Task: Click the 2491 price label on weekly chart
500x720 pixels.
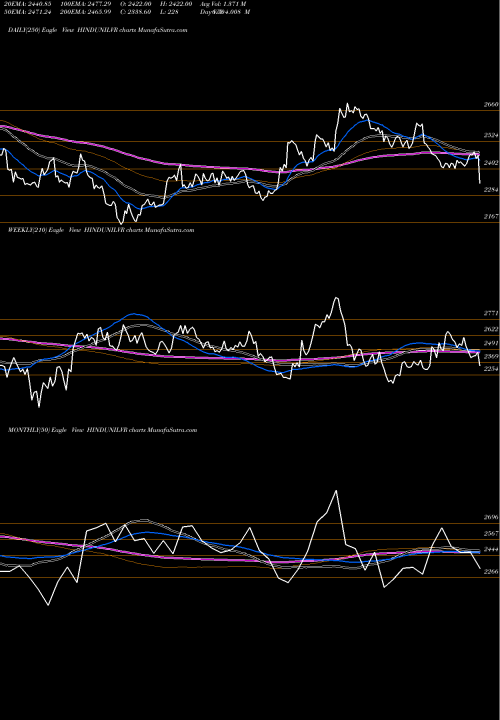Action: coord(491,343)
